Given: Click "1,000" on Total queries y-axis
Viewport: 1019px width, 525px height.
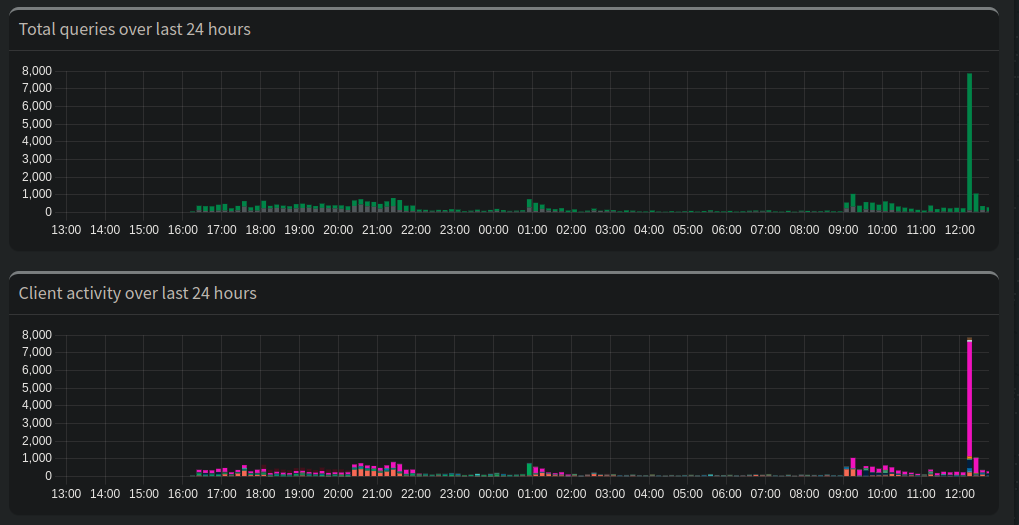Looking at the screenshot, I should (37, 194).
